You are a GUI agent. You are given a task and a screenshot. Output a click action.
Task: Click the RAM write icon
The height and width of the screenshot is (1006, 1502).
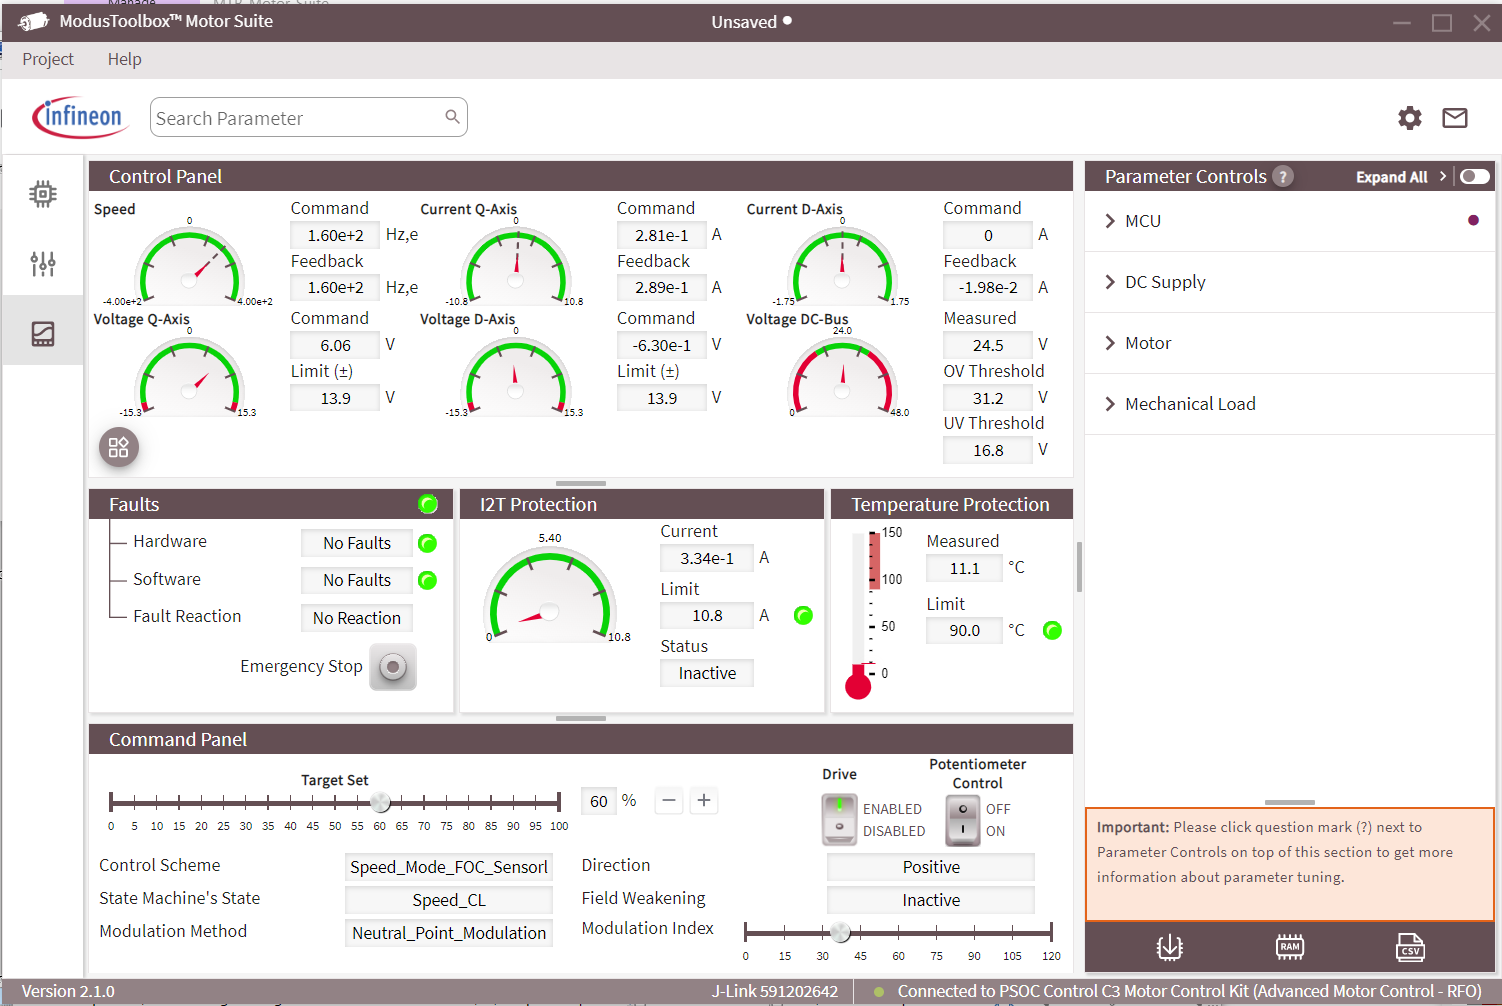click(x=1290, y=947)
